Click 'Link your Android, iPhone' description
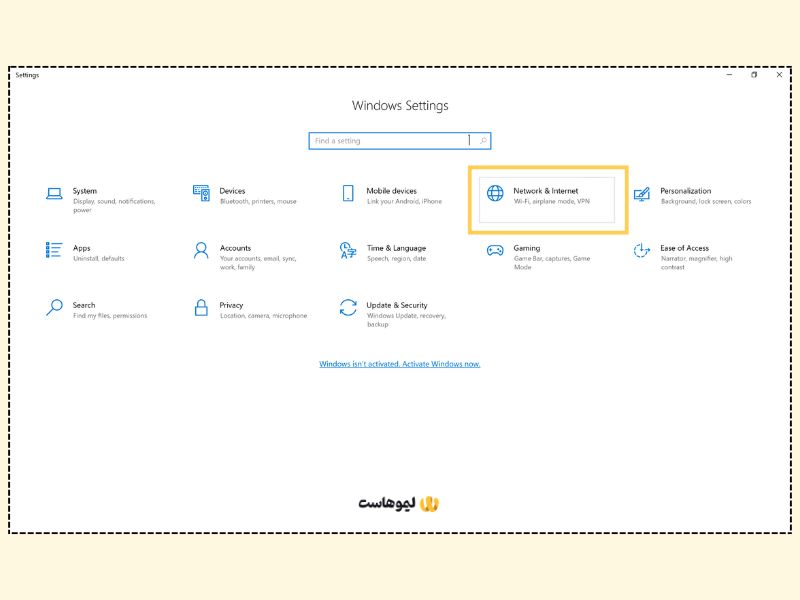 pyautogui.click(x=404, y=202)
